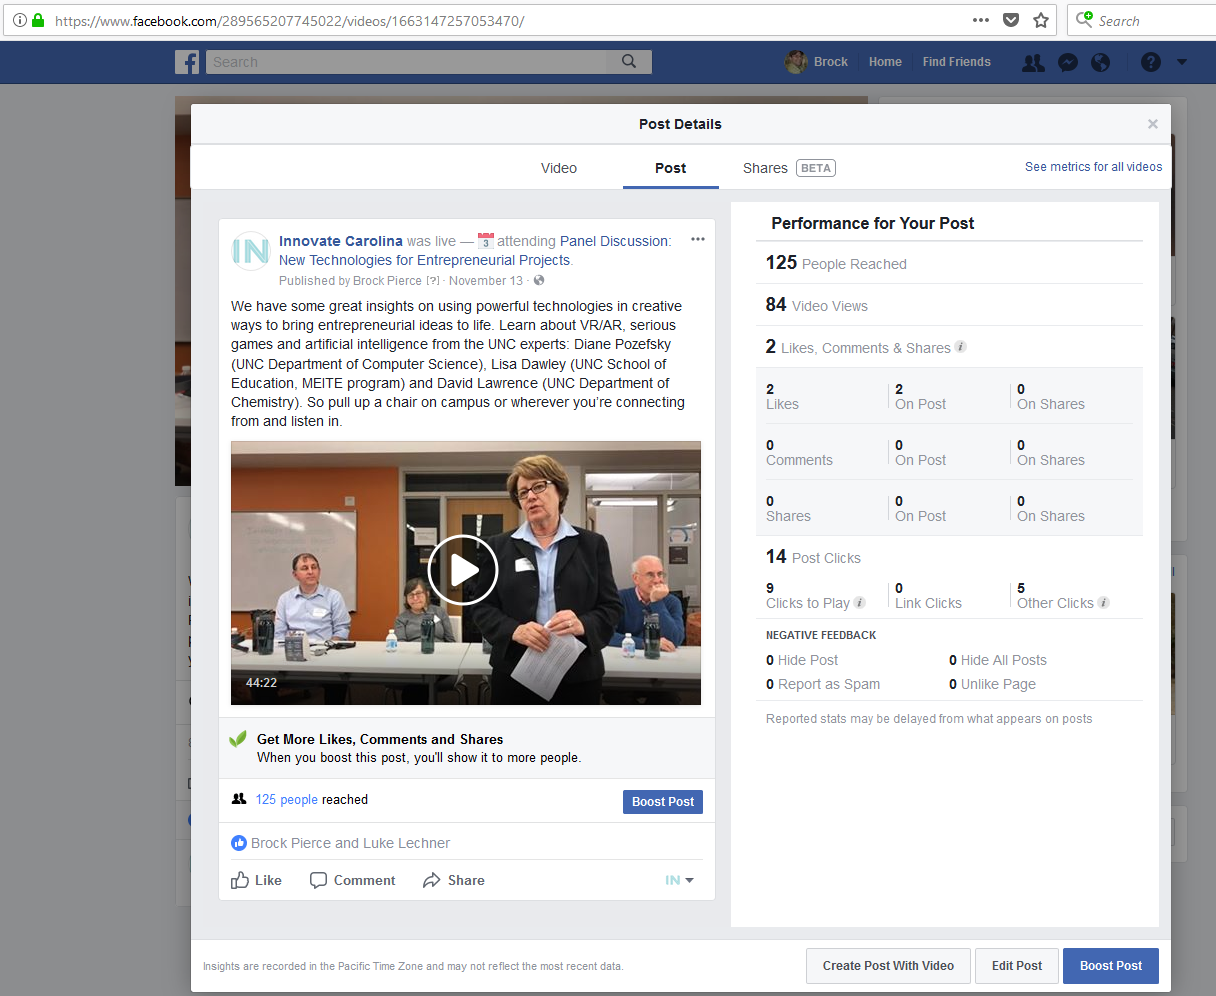Image resolution: width=1216 pixels, height=996 pixels.
Task: Click the Share button
Action: click(x=454, y=880)
